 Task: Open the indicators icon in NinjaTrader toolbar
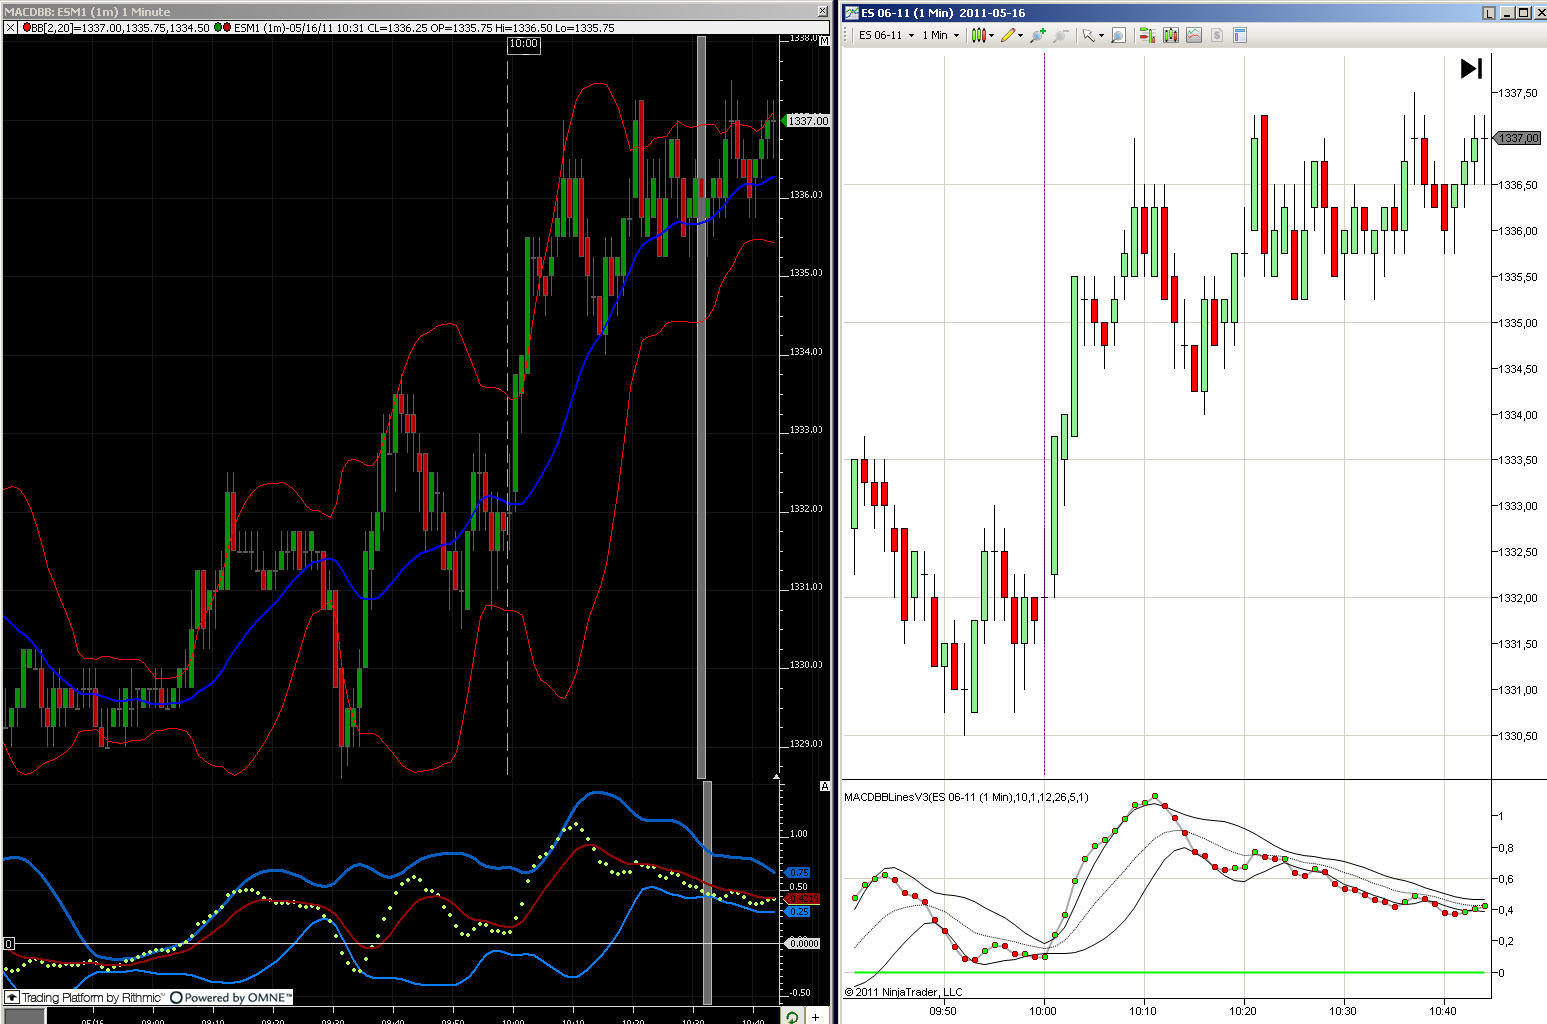1194,35
